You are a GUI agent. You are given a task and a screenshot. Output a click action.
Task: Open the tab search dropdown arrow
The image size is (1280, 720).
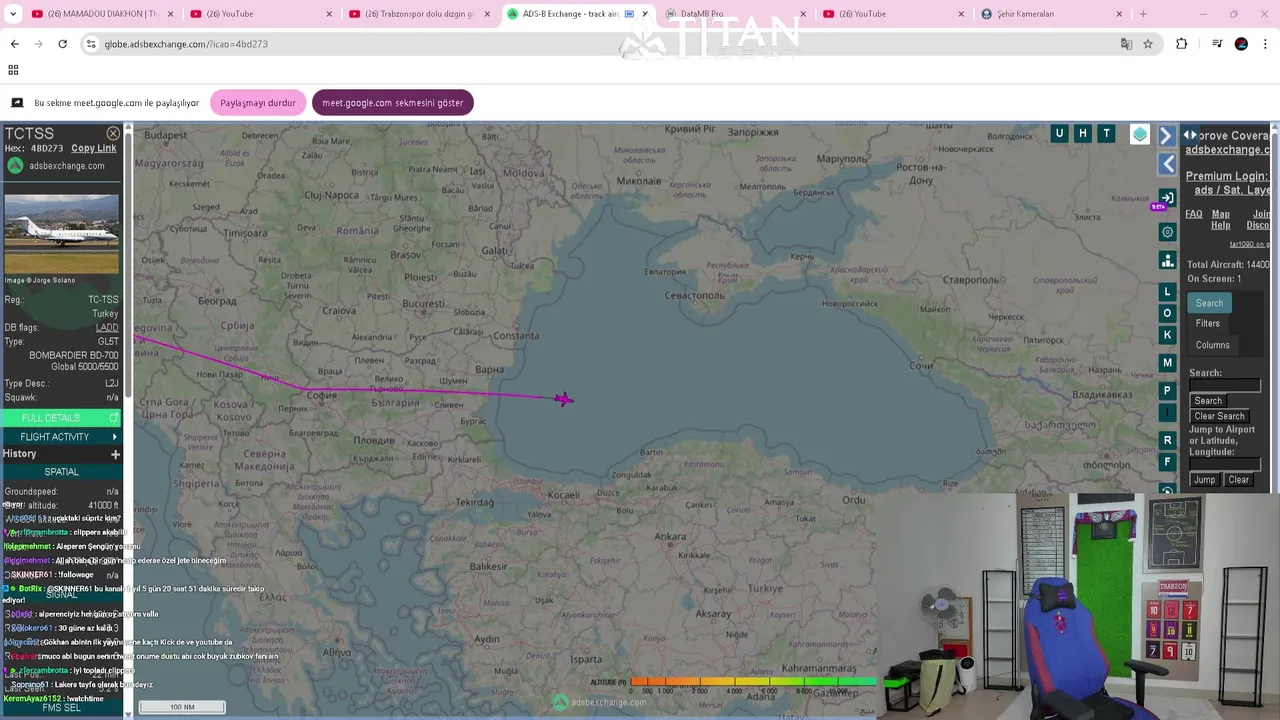tap(13, 14)
